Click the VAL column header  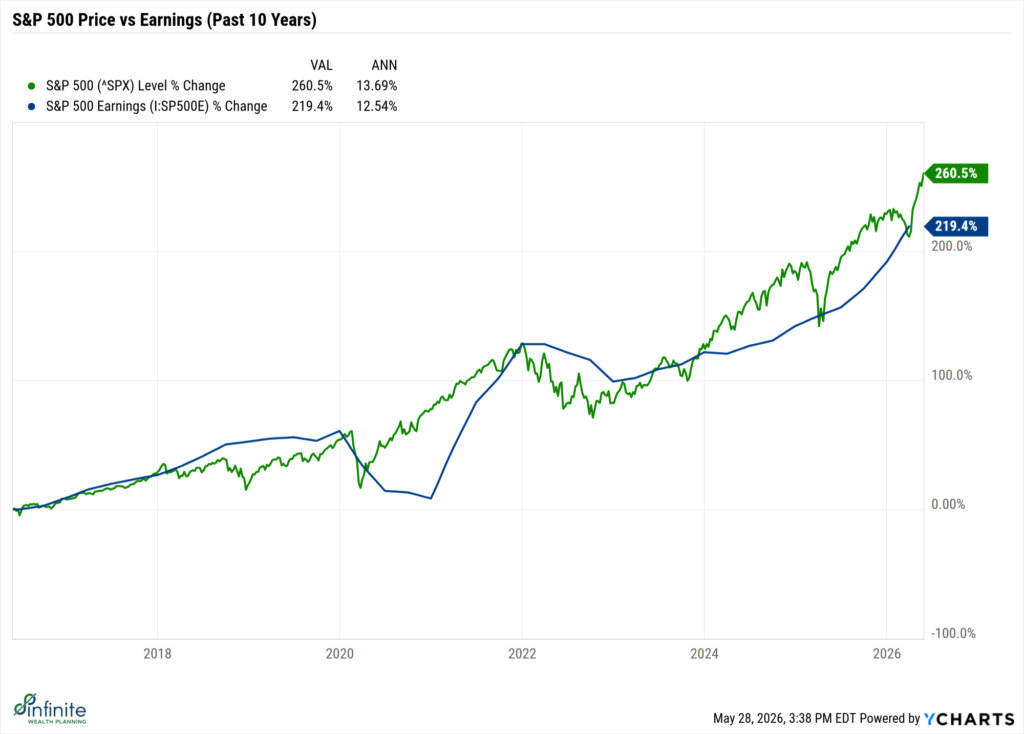click(321, 65)
